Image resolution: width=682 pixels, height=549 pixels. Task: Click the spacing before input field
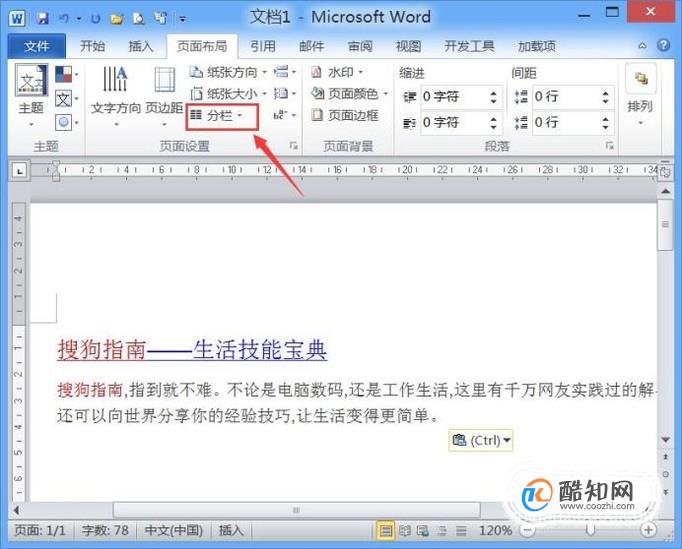pos(565,96)
